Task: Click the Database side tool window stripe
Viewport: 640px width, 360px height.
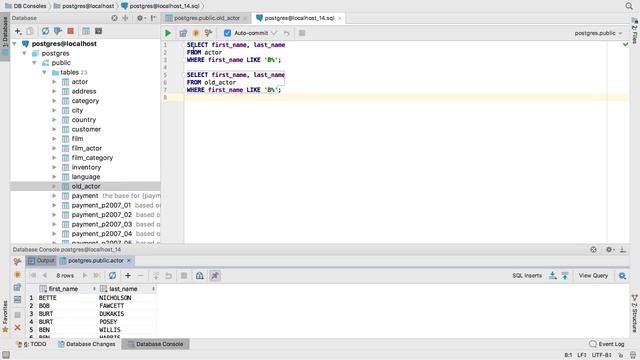Action: point(5,36)
